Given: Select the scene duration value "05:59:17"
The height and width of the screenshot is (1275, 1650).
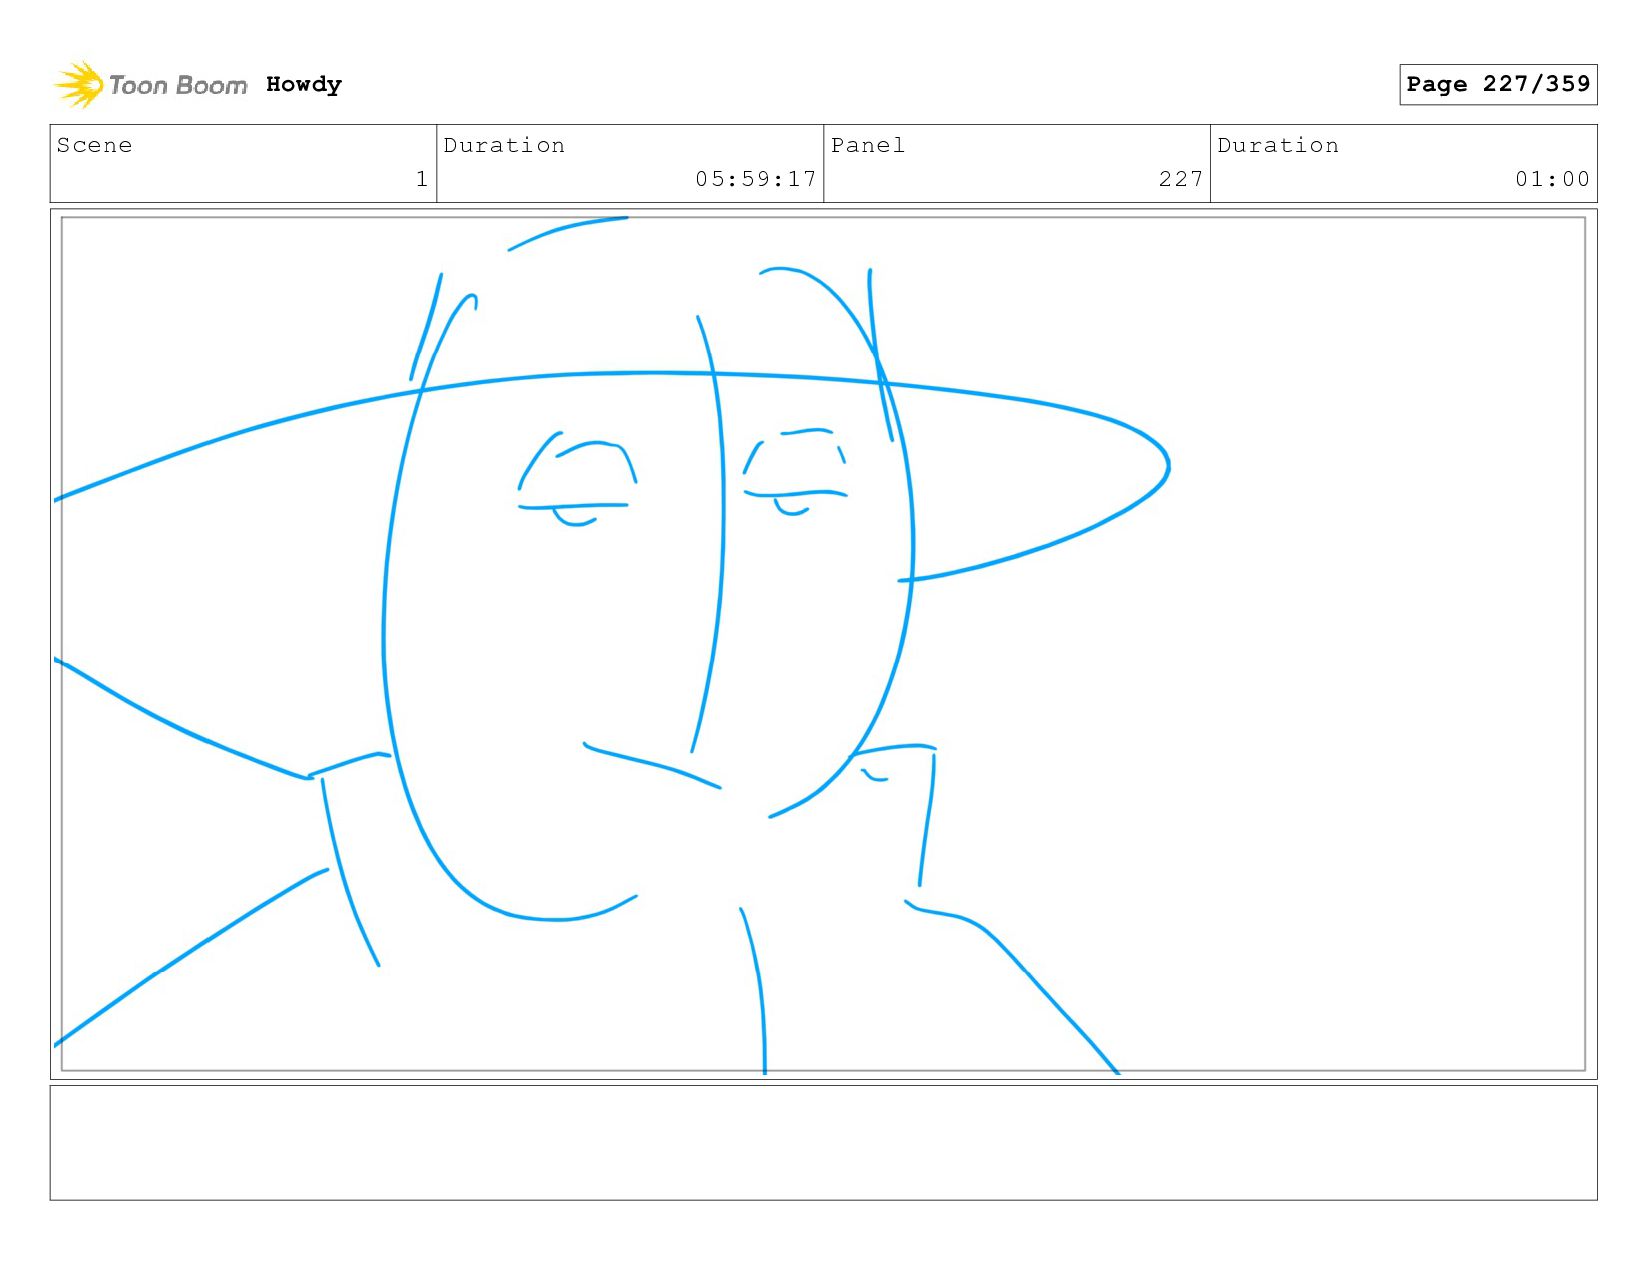Looking at the screenshot, I should [x=756, y=179].
